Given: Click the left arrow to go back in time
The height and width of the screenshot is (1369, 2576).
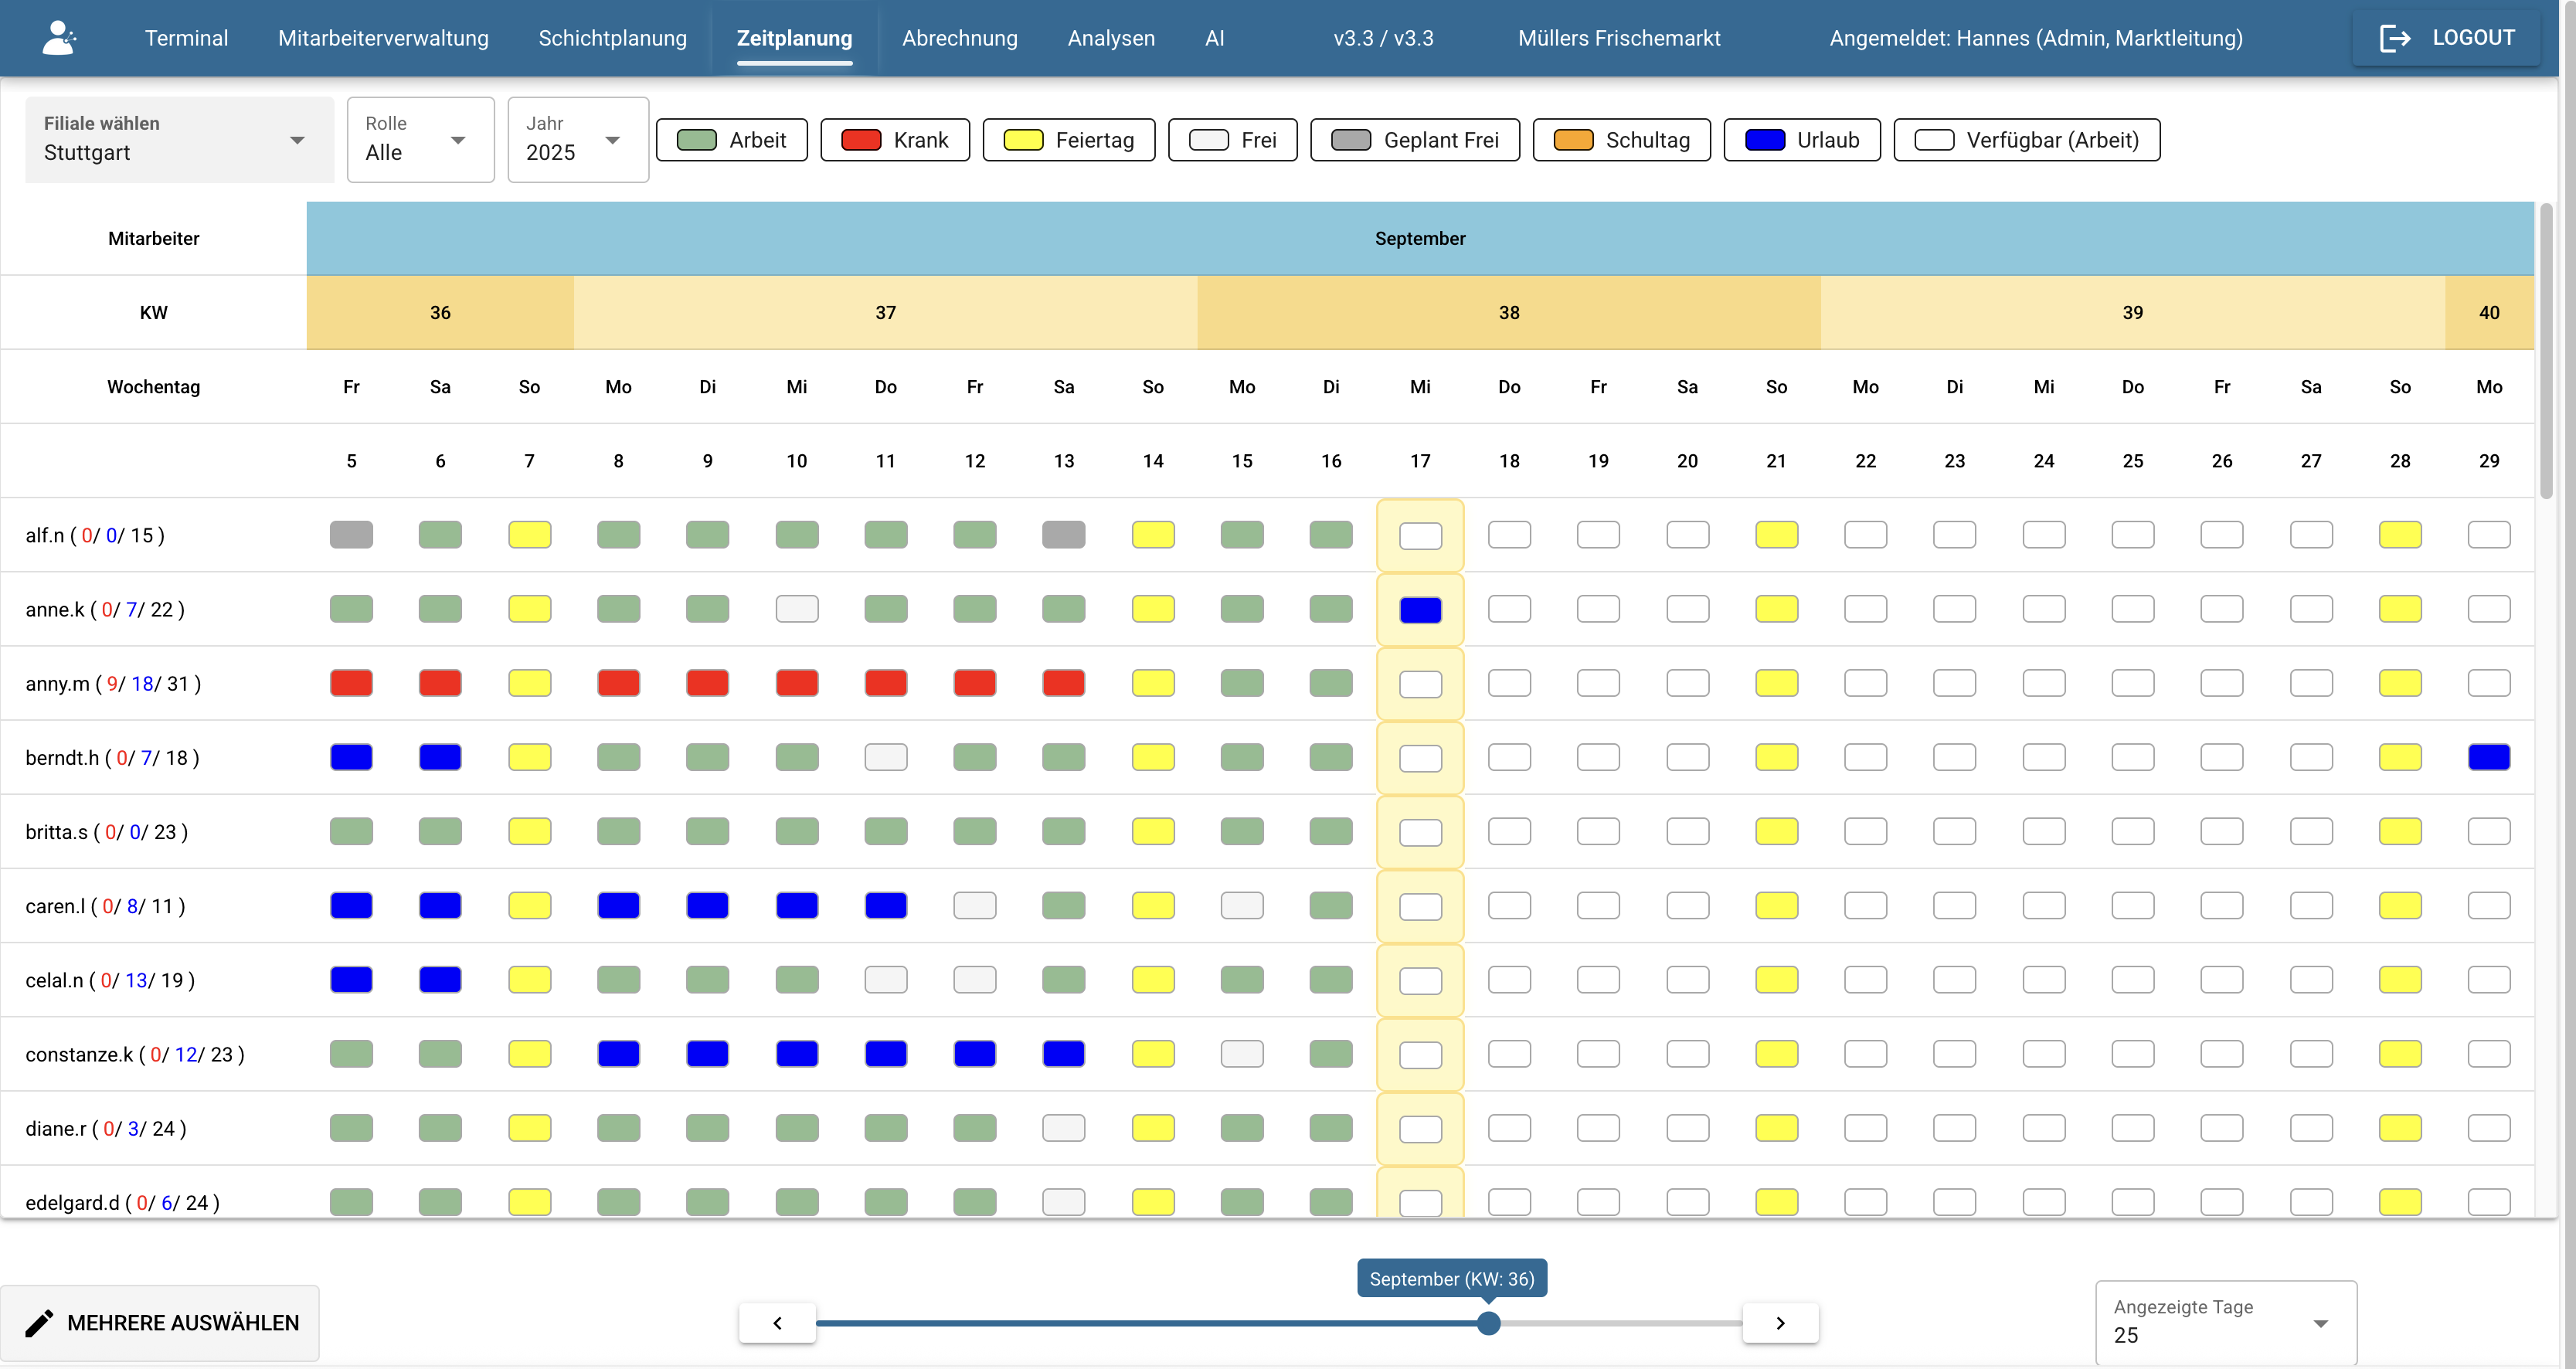Looking at the screenshot, I should 777,1322.
